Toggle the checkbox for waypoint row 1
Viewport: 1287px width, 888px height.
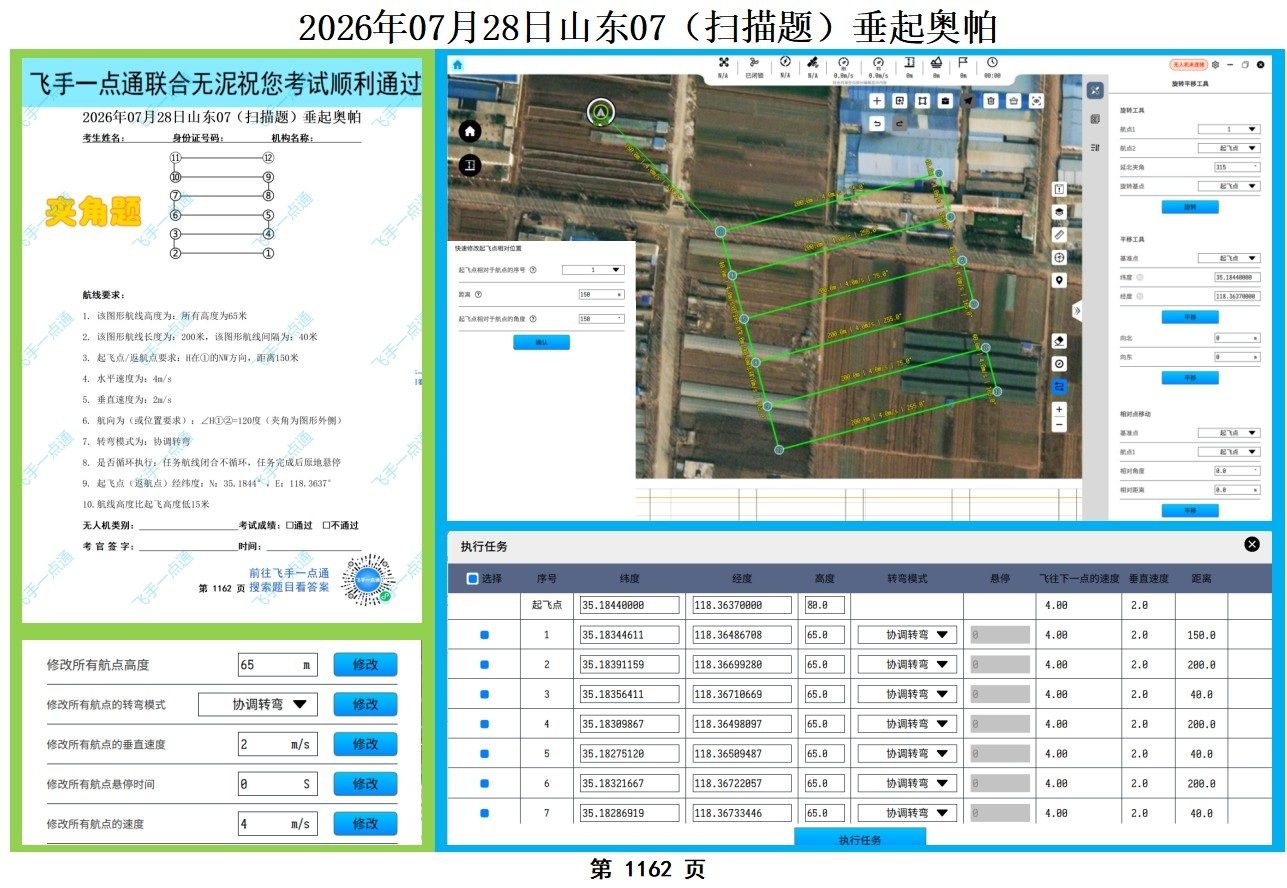coord(485,635)
